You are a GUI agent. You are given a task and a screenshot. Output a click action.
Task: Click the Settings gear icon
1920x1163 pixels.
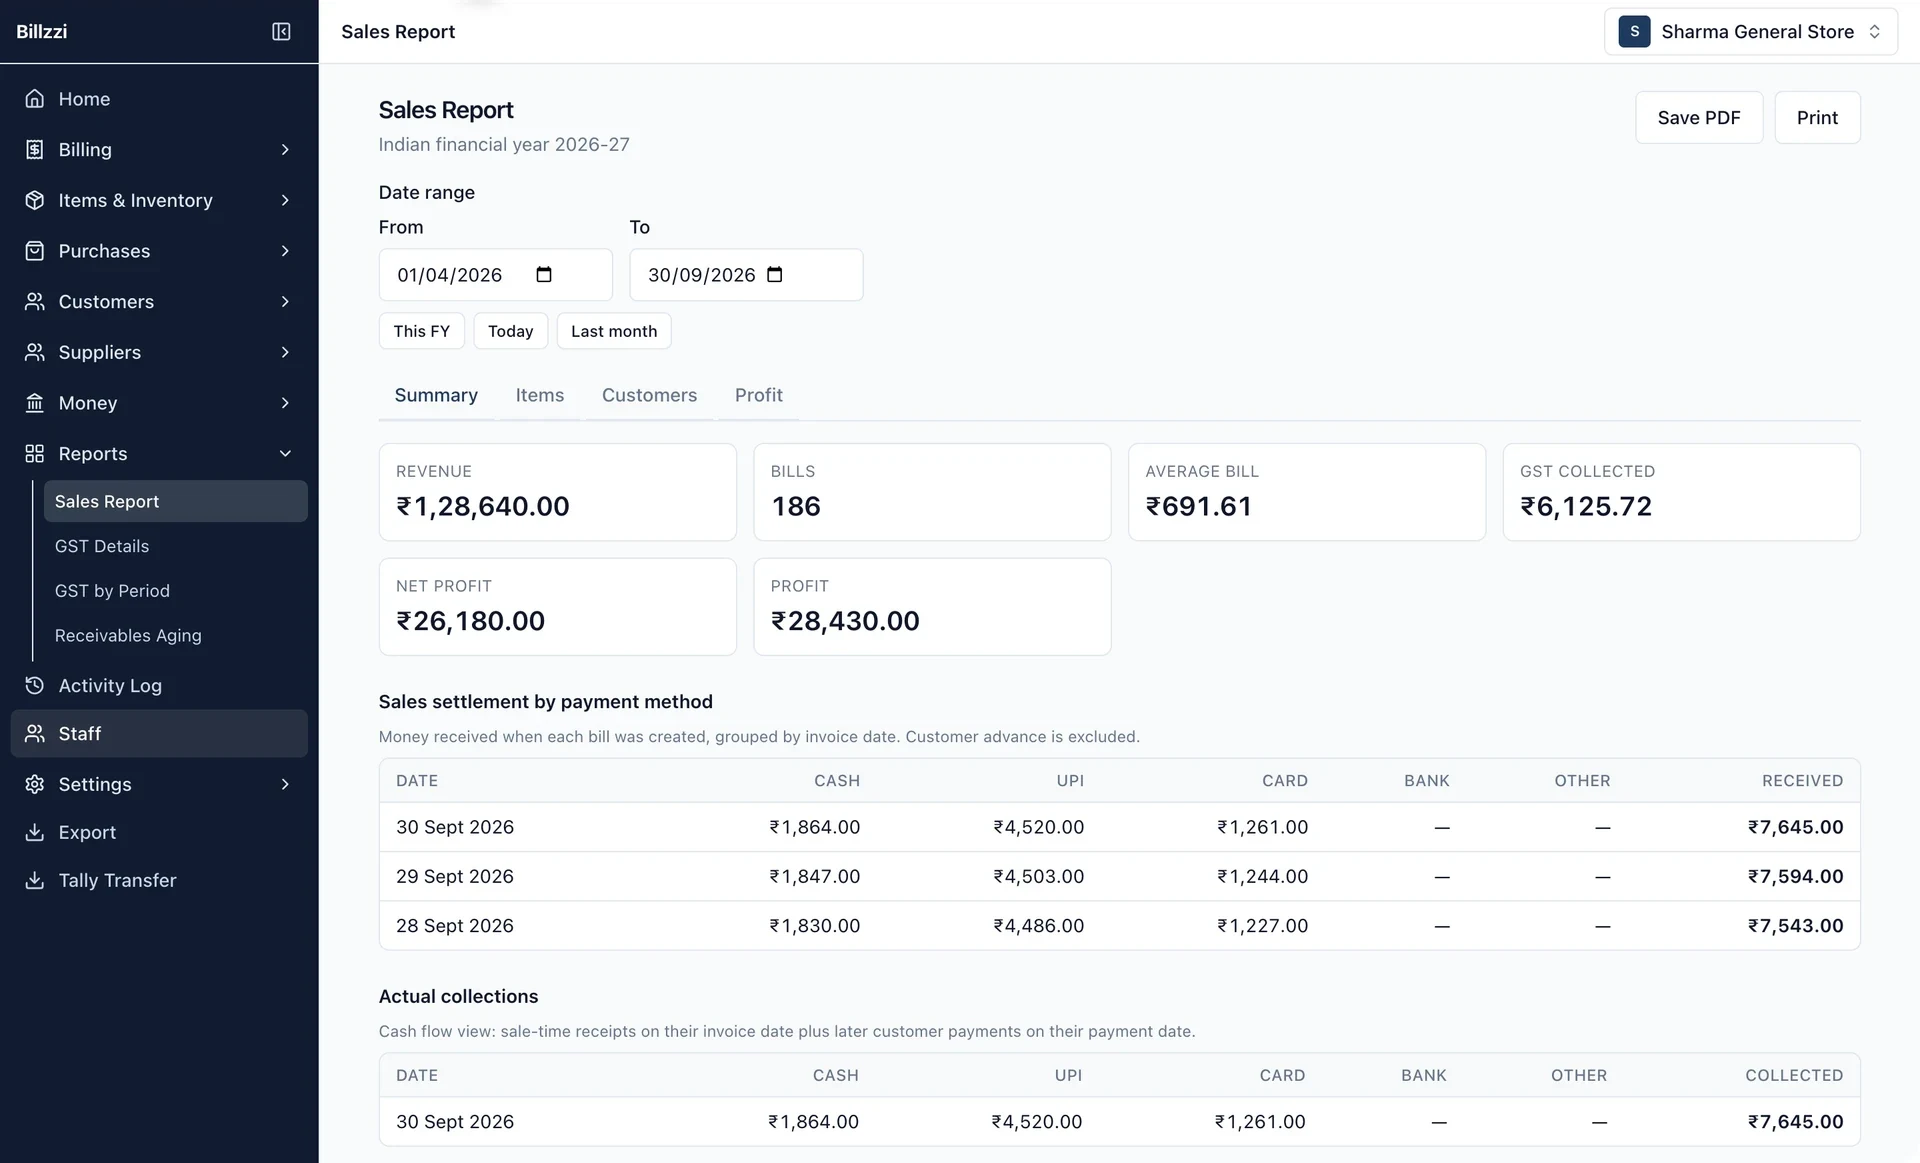click(x=35, y=784)
